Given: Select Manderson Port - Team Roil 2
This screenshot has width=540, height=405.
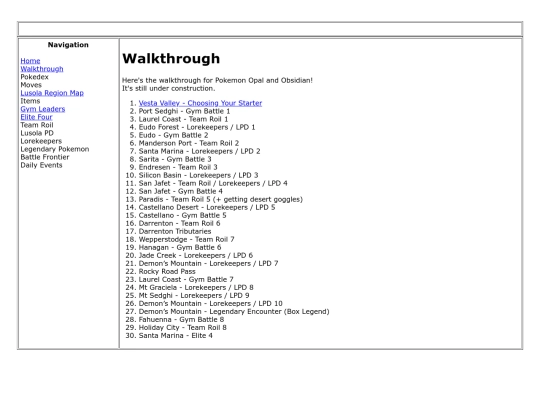Looking at the screenshot, I should 189,143.
